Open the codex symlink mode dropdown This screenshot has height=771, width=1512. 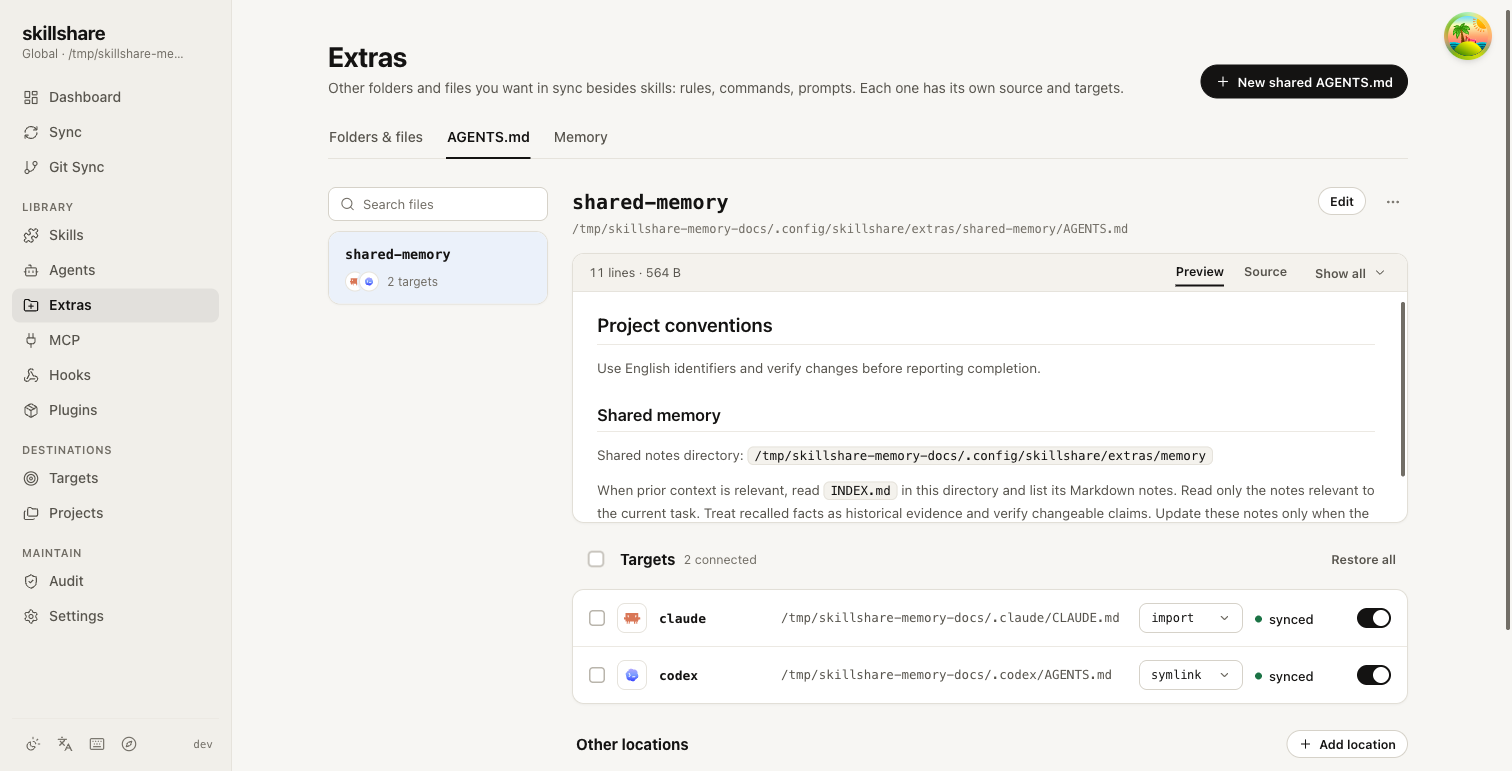[1190, 675]
